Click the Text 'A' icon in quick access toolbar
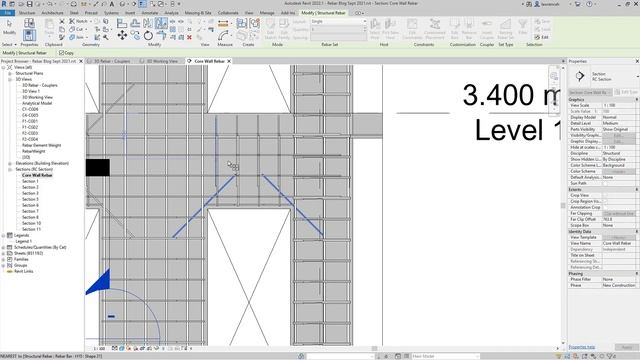Viewport: 640px width, 360px height. point(111,4)
